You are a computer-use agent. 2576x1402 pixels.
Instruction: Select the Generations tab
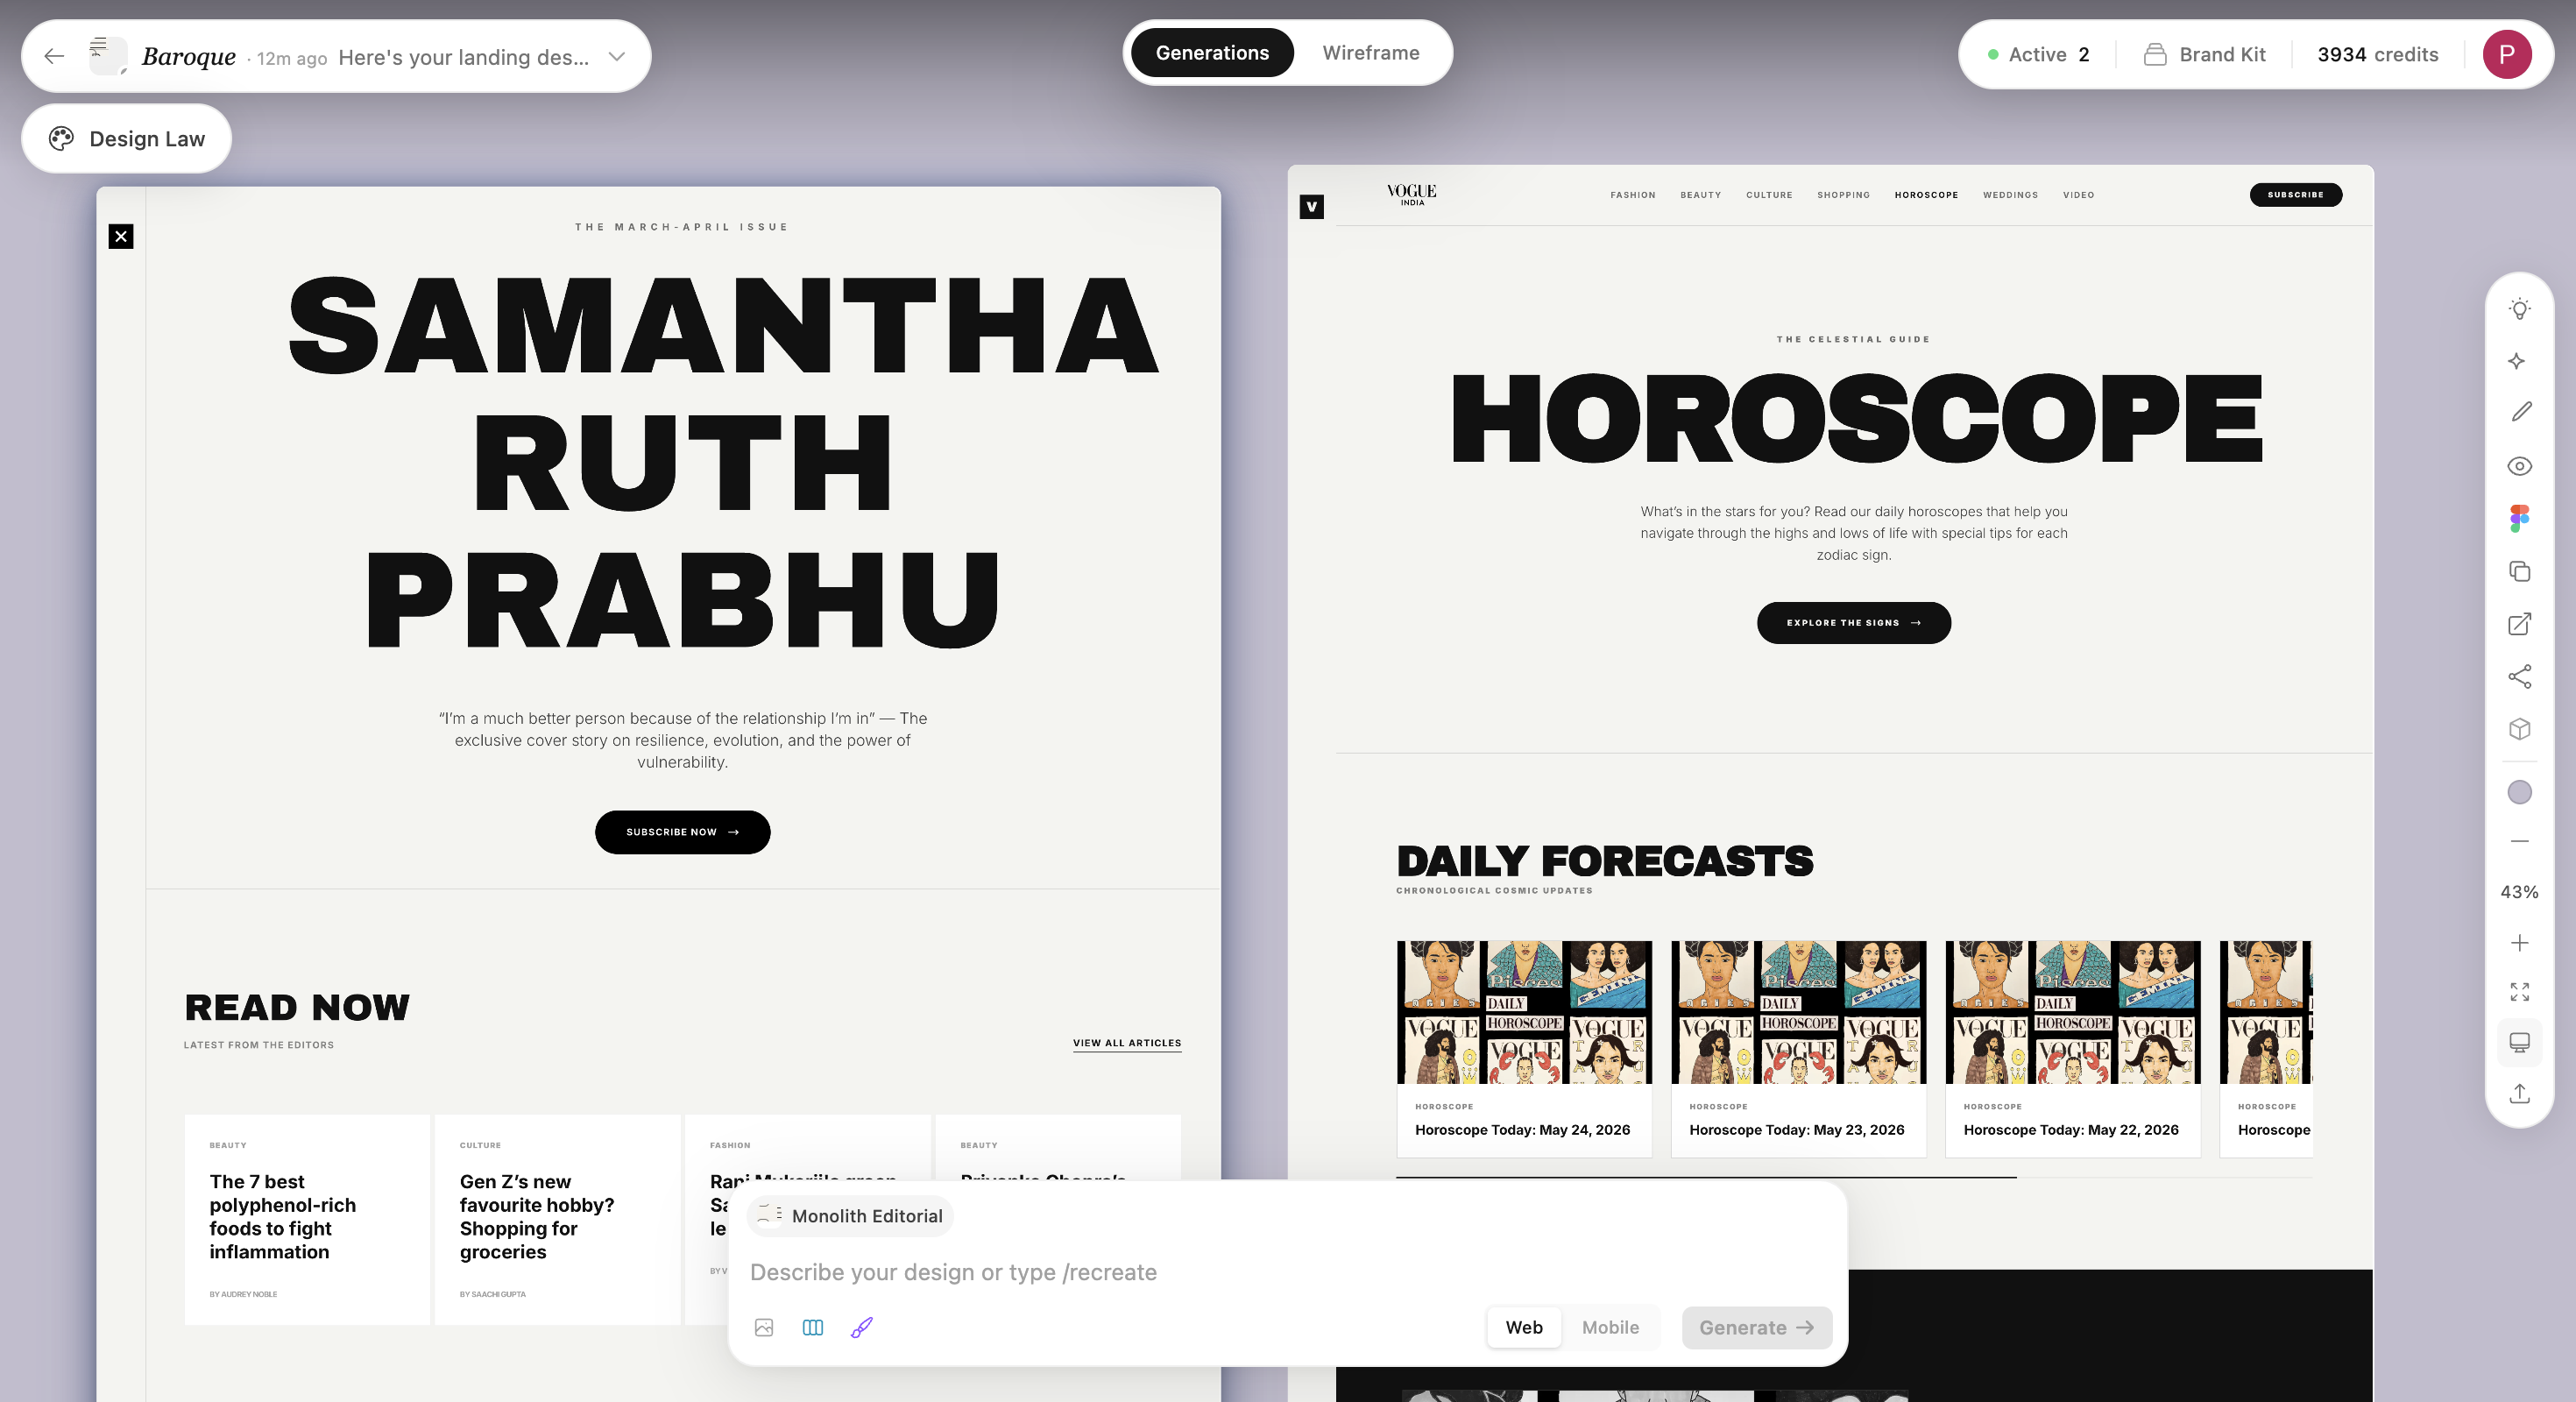click(1212, 53)
